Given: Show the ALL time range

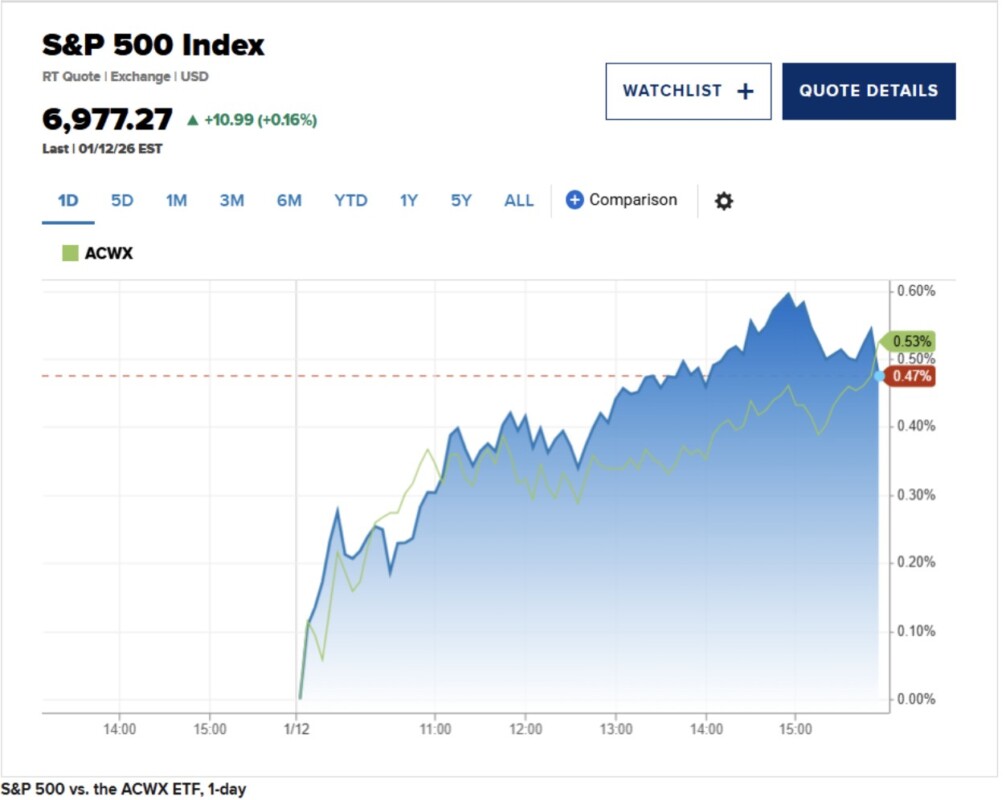Looking at the screenshot, I should tap(519, 201).
